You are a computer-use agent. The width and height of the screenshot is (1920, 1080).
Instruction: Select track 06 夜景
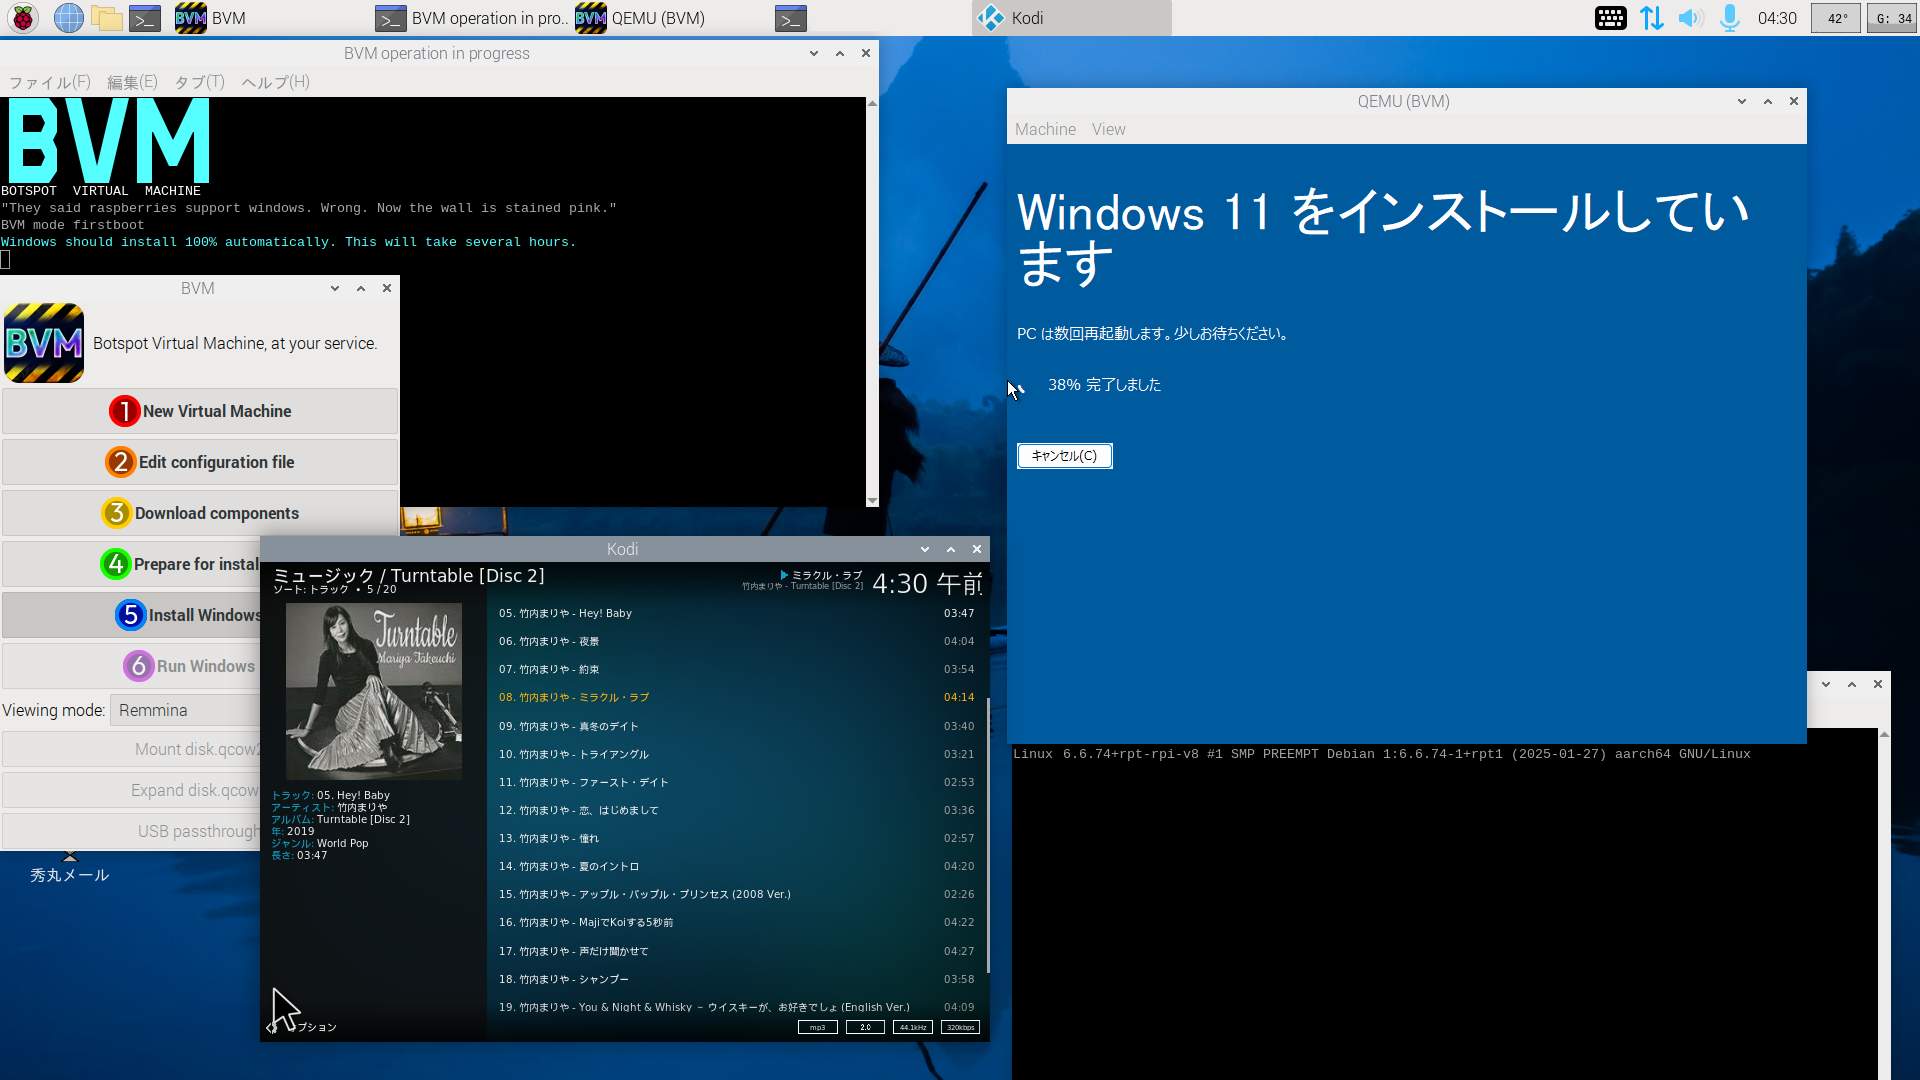737,641
